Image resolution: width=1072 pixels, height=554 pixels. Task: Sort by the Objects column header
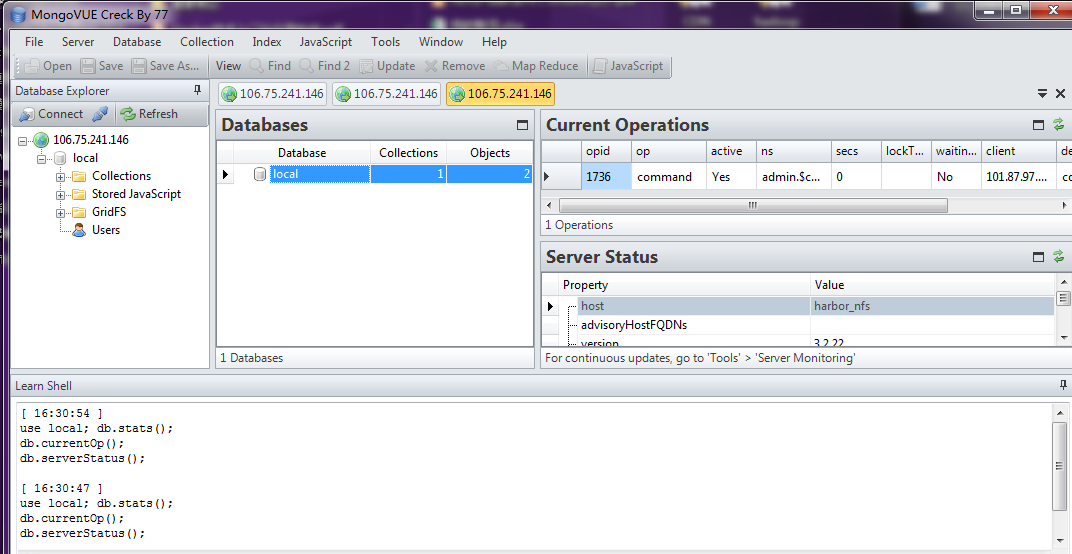click(490, 153)
